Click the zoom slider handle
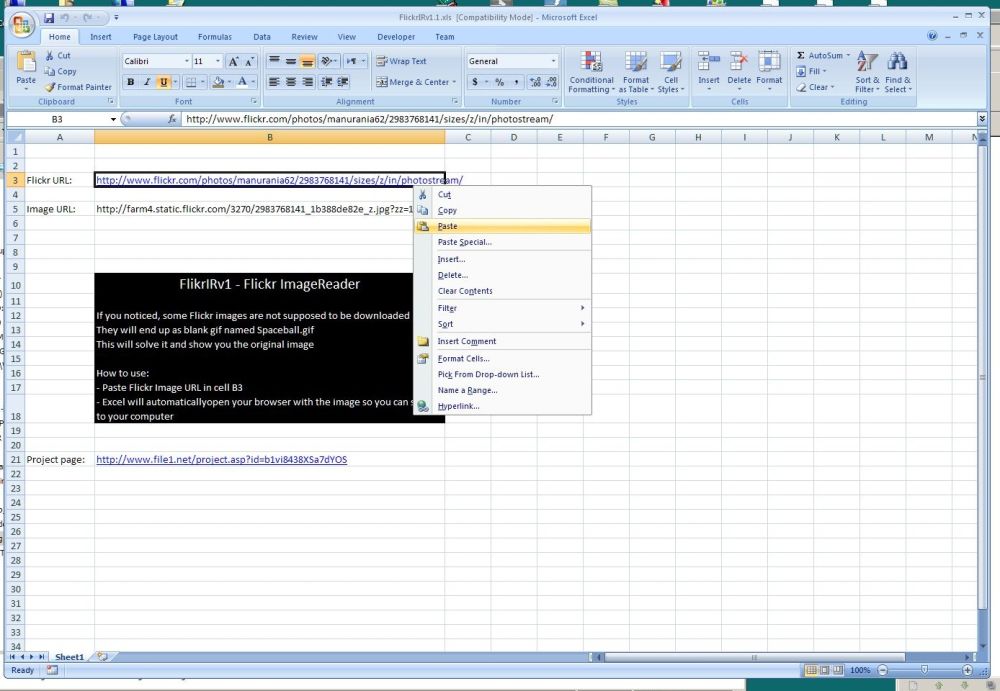The image size is (1000, 691). click(924, 670)
